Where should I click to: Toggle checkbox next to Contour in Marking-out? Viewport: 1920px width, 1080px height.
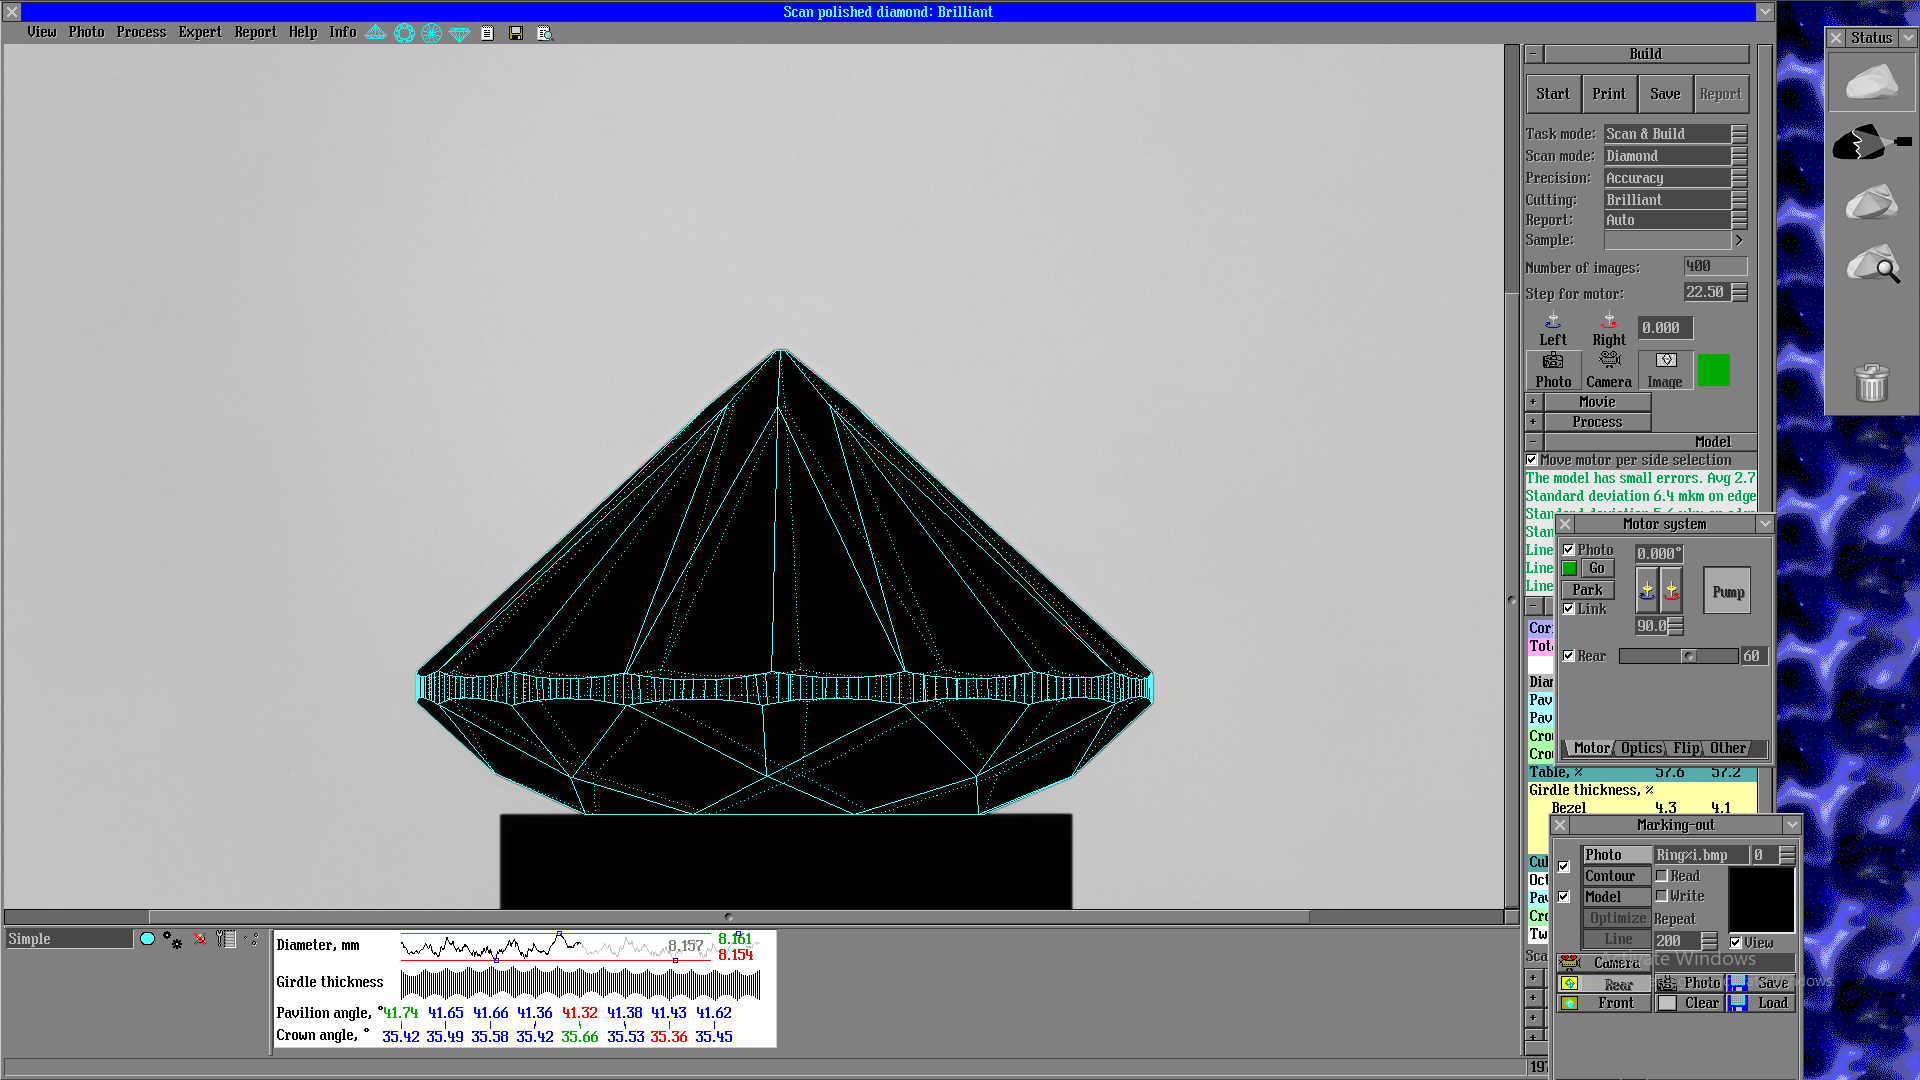(1564, 867)
